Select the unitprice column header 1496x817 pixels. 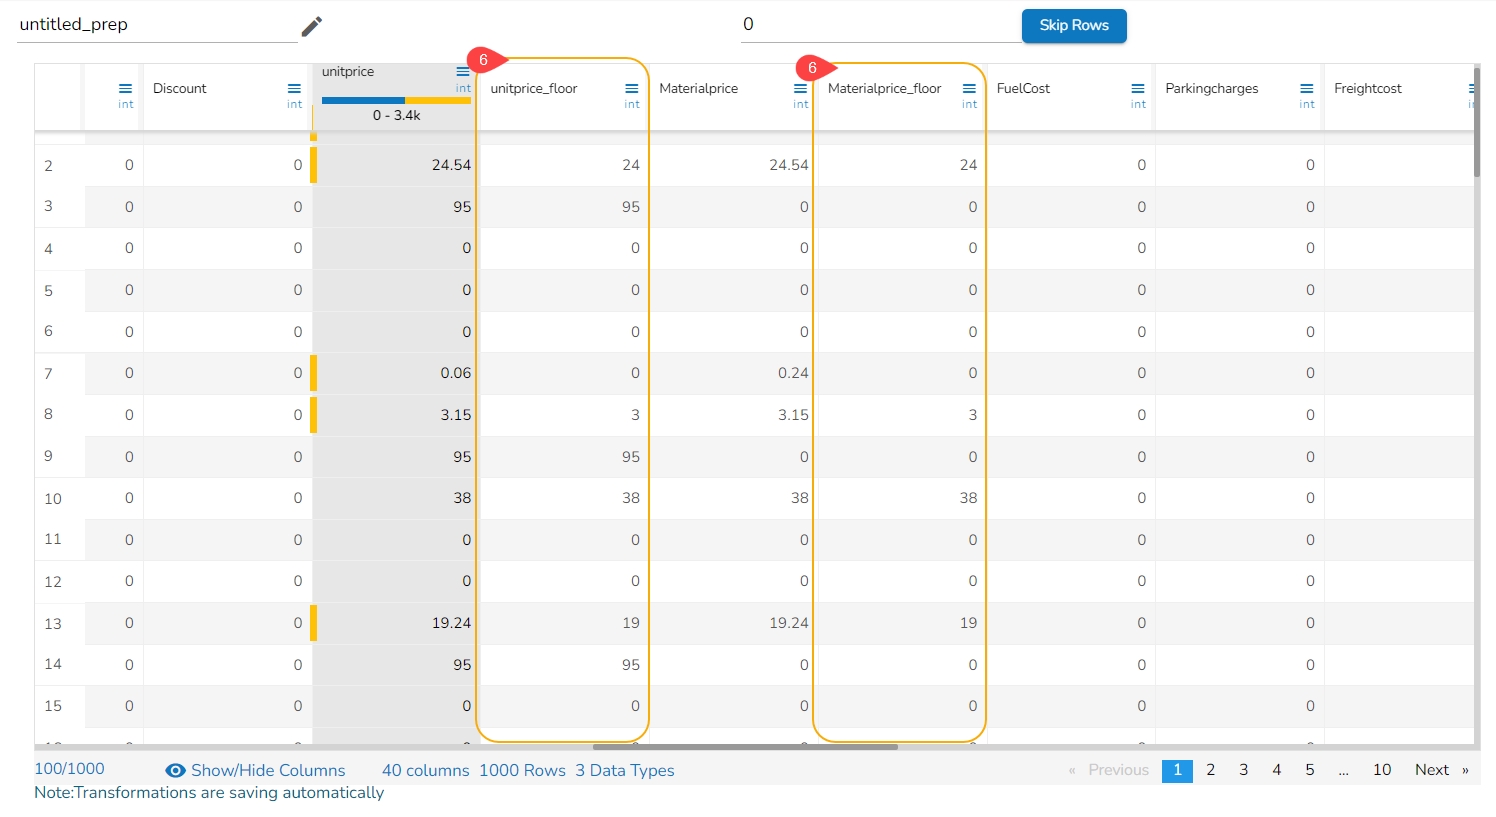(x=348, y=72)
